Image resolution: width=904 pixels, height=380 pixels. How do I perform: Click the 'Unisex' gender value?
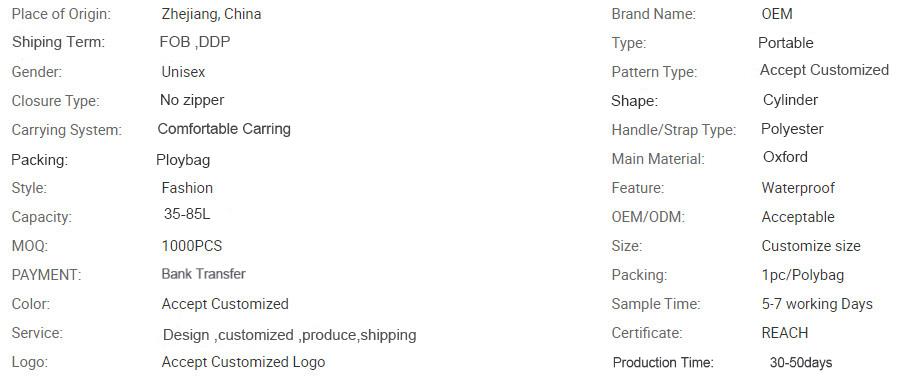pos(183,72)
